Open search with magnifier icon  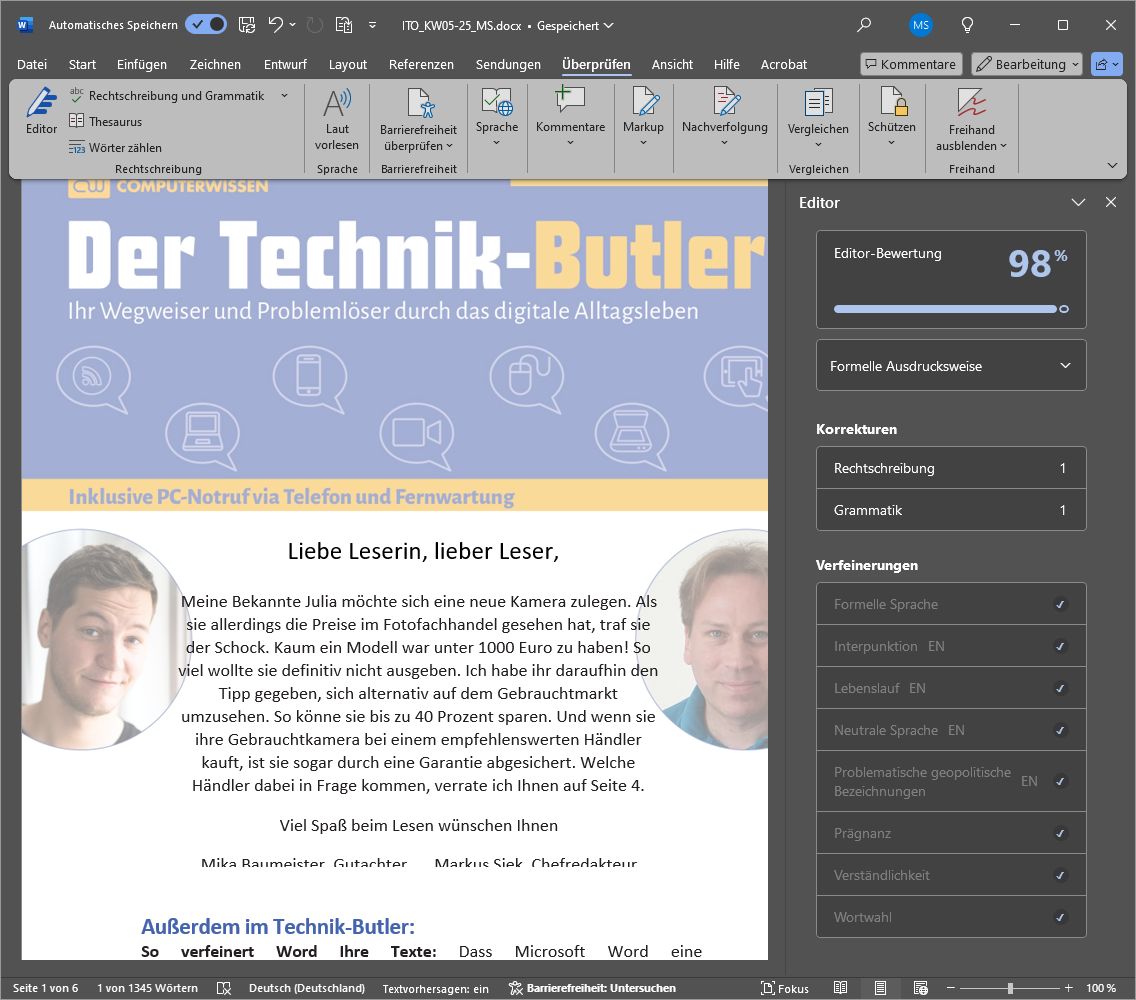[864, 25]
